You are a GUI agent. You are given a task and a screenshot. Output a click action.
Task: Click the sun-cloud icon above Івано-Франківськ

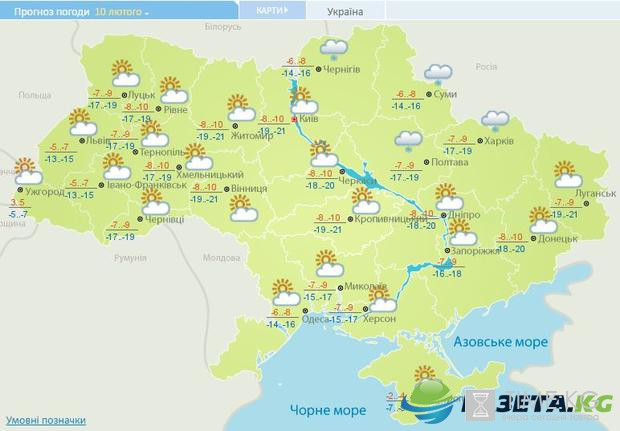pos(117,166)
